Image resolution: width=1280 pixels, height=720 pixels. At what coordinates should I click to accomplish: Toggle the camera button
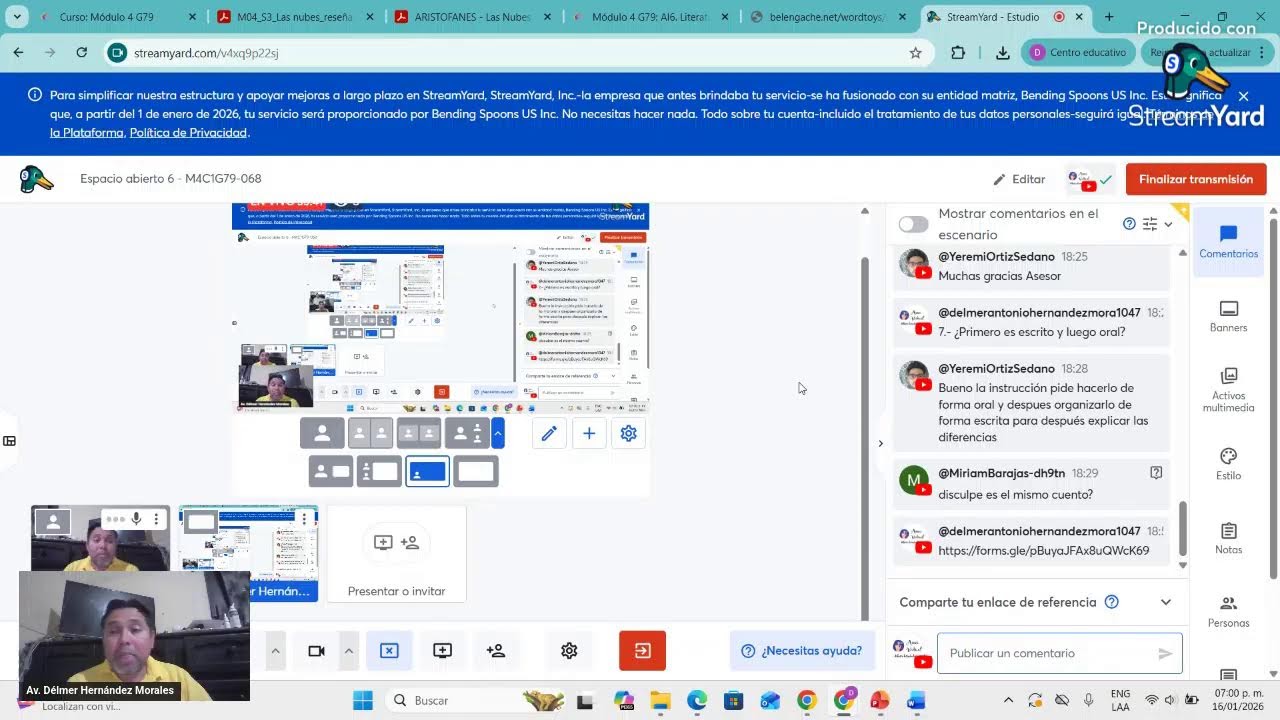point(316,651)
